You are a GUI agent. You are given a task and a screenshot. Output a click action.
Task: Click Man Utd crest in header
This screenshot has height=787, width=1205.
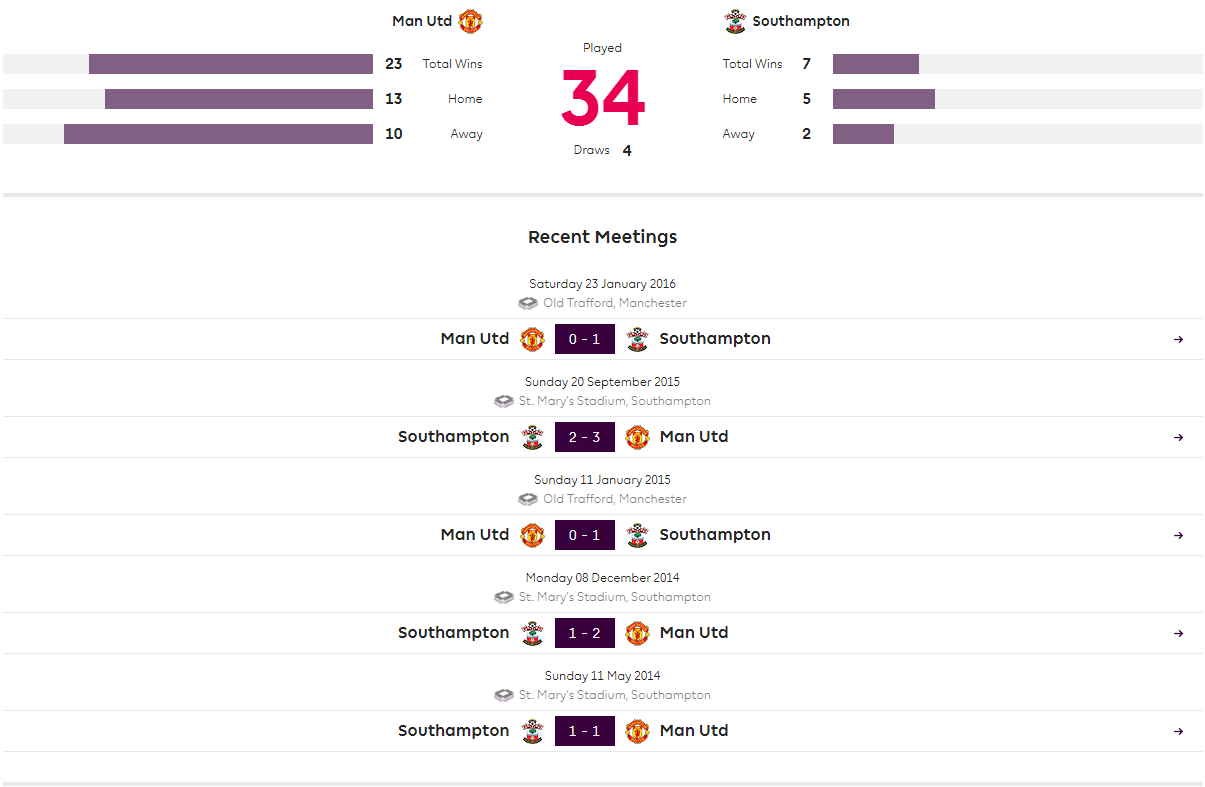click(x=470, y=21)
